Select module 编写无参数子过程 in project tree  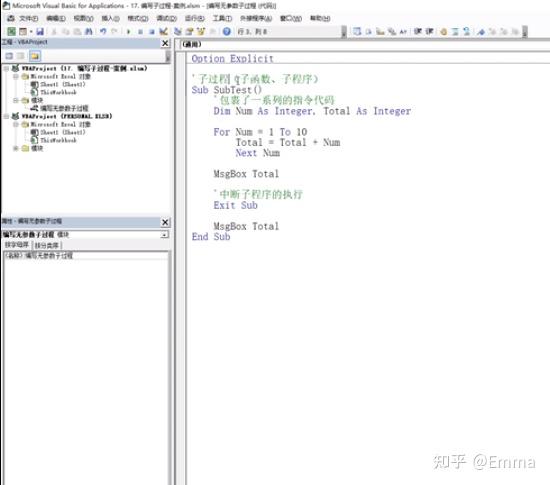point(64,108)
